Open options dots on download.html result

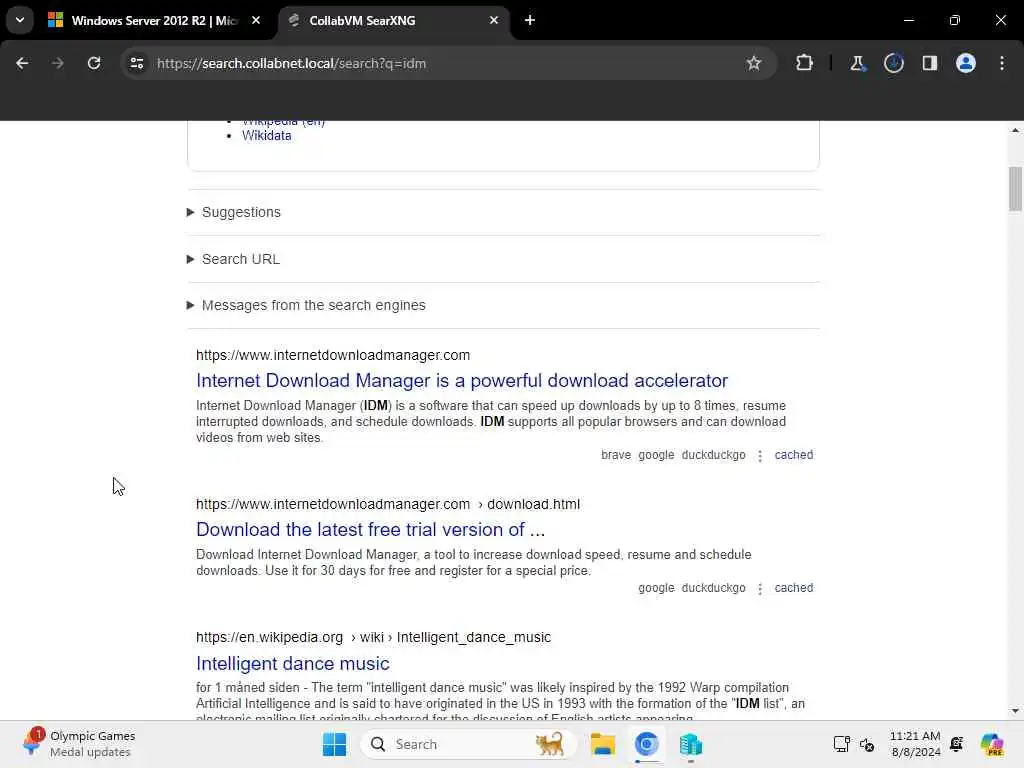click(x=760, y=588)
